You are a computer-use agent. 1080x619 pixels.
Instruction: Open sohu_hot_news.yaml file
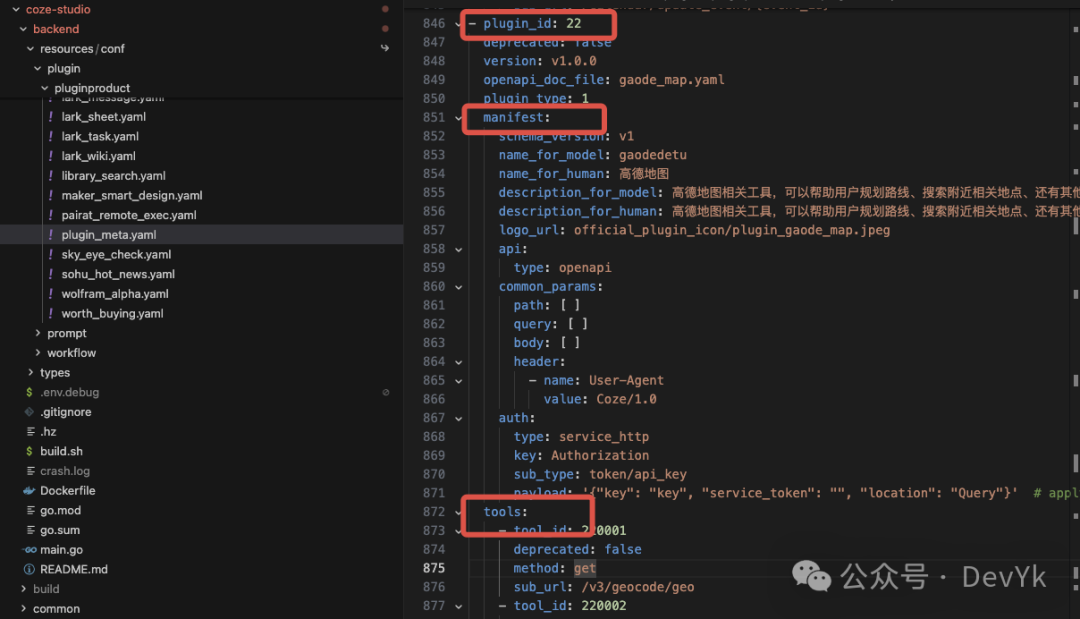coord(118,274)
